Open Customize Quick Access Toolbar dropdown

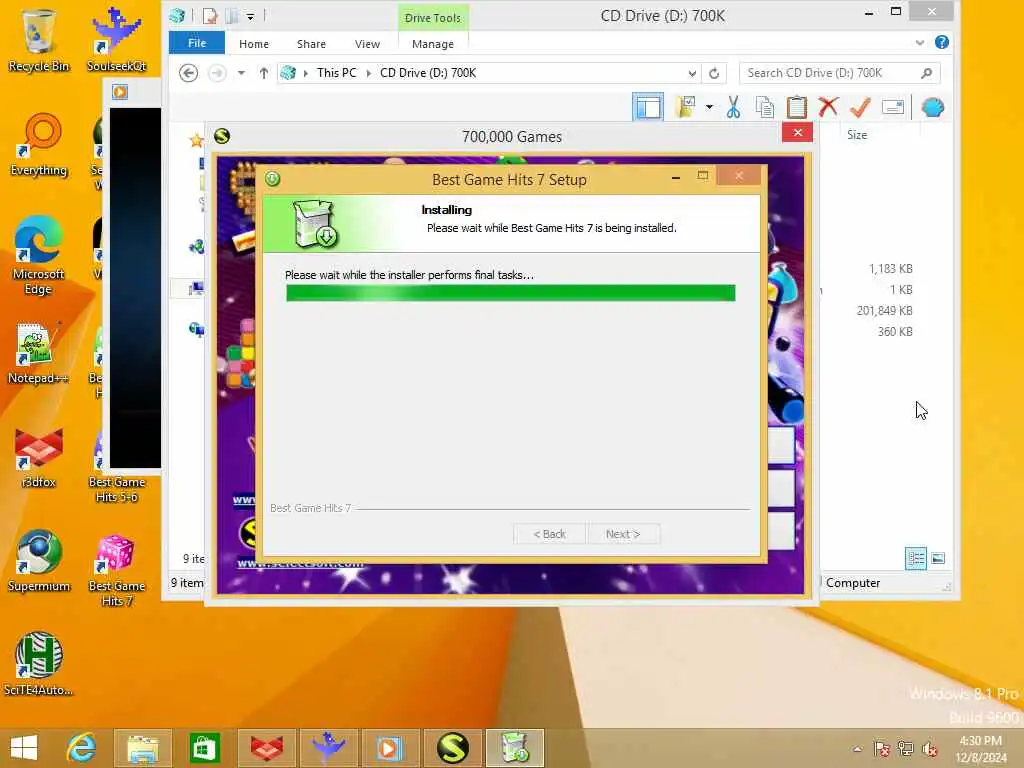(250, 16)
